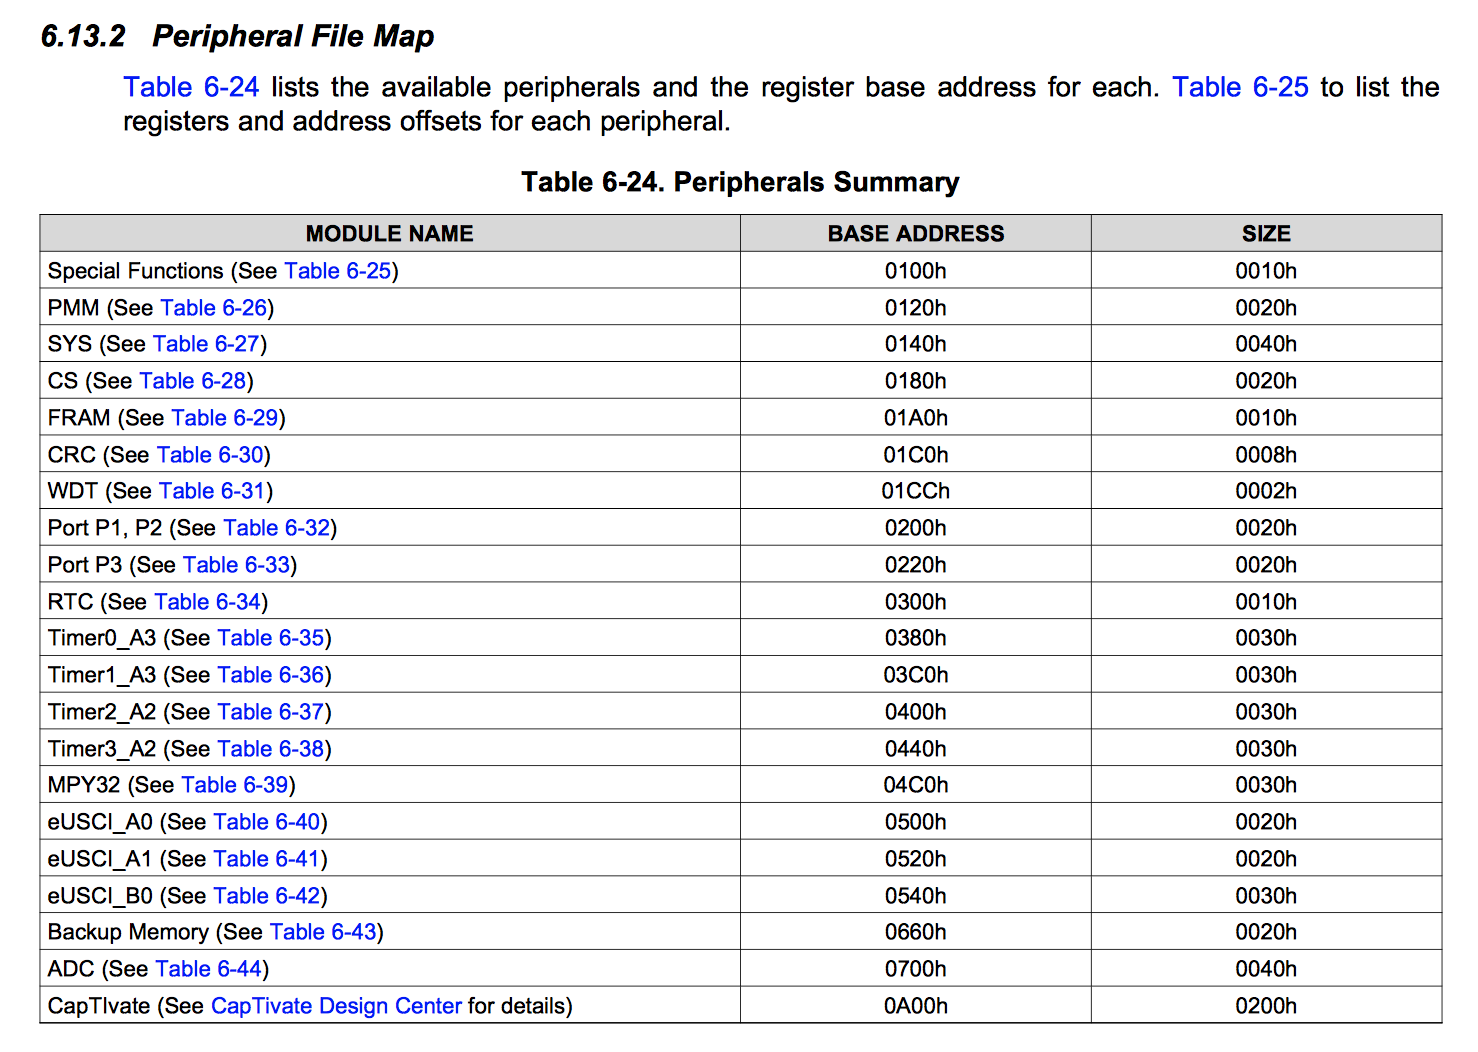The height and width of the screenshot is (1052, 1478).
Task: Follow the Table 6-25 link for Special Functions
Action: (338, 270)
